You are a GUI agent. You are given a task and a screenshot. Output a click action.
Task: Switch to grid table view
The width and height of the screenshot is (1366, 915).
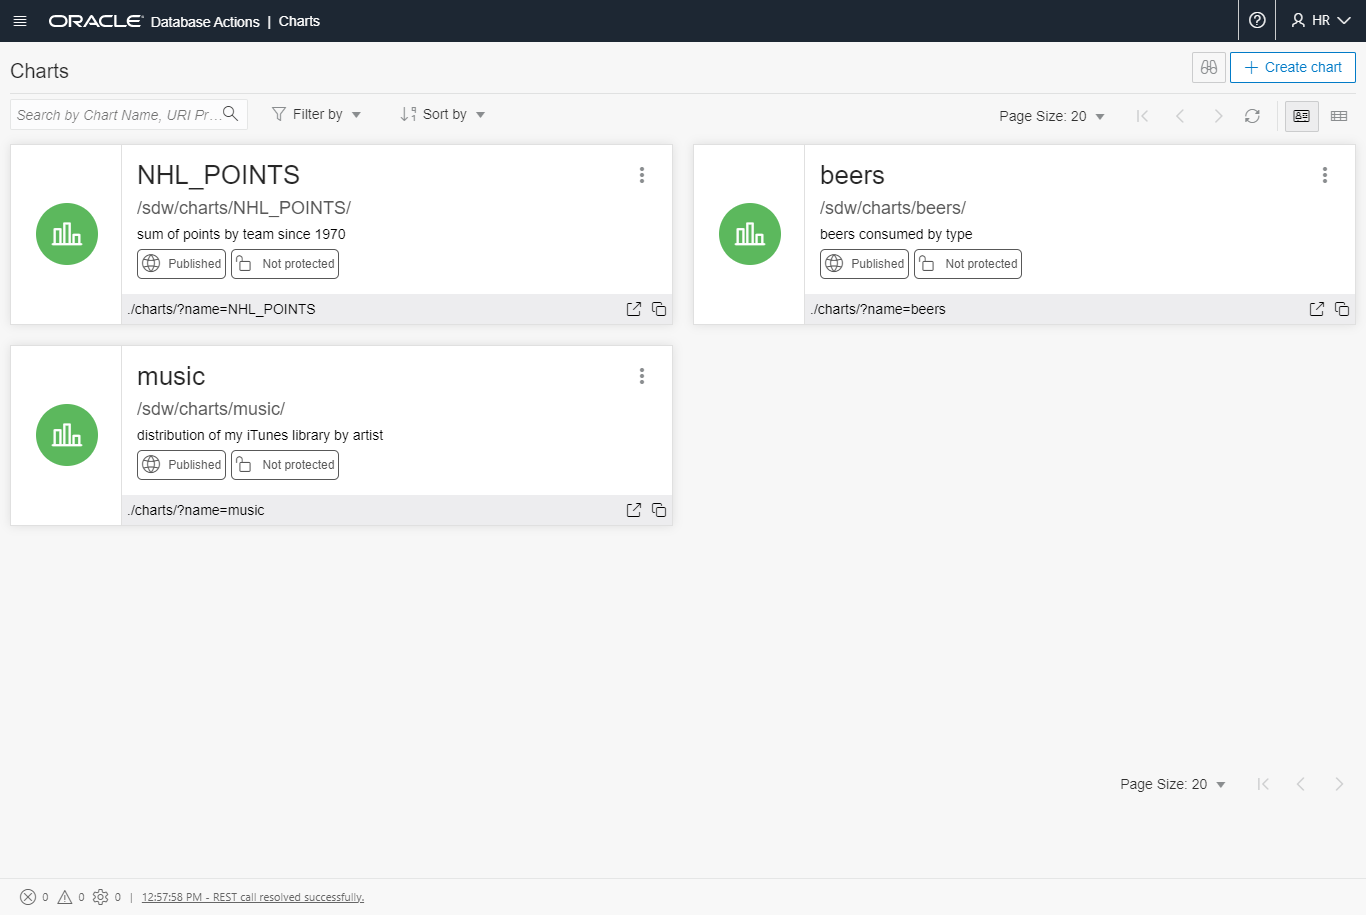pyautogui.click(x=1339, y=116)
